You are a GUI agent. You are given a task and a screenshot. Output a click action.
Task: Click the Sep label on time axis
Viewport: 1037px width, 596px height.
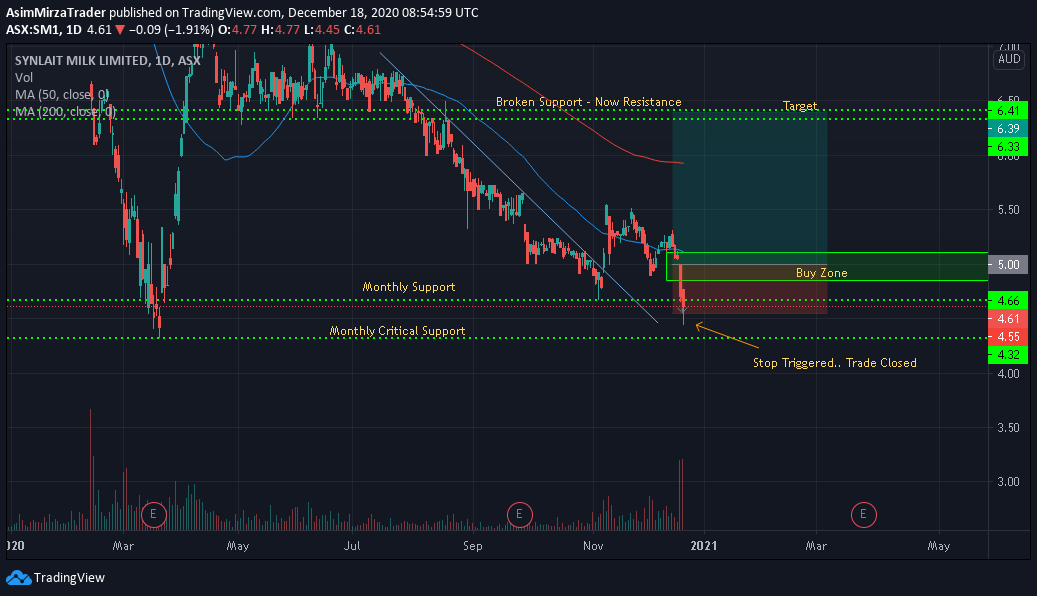[x=472, y=546]
